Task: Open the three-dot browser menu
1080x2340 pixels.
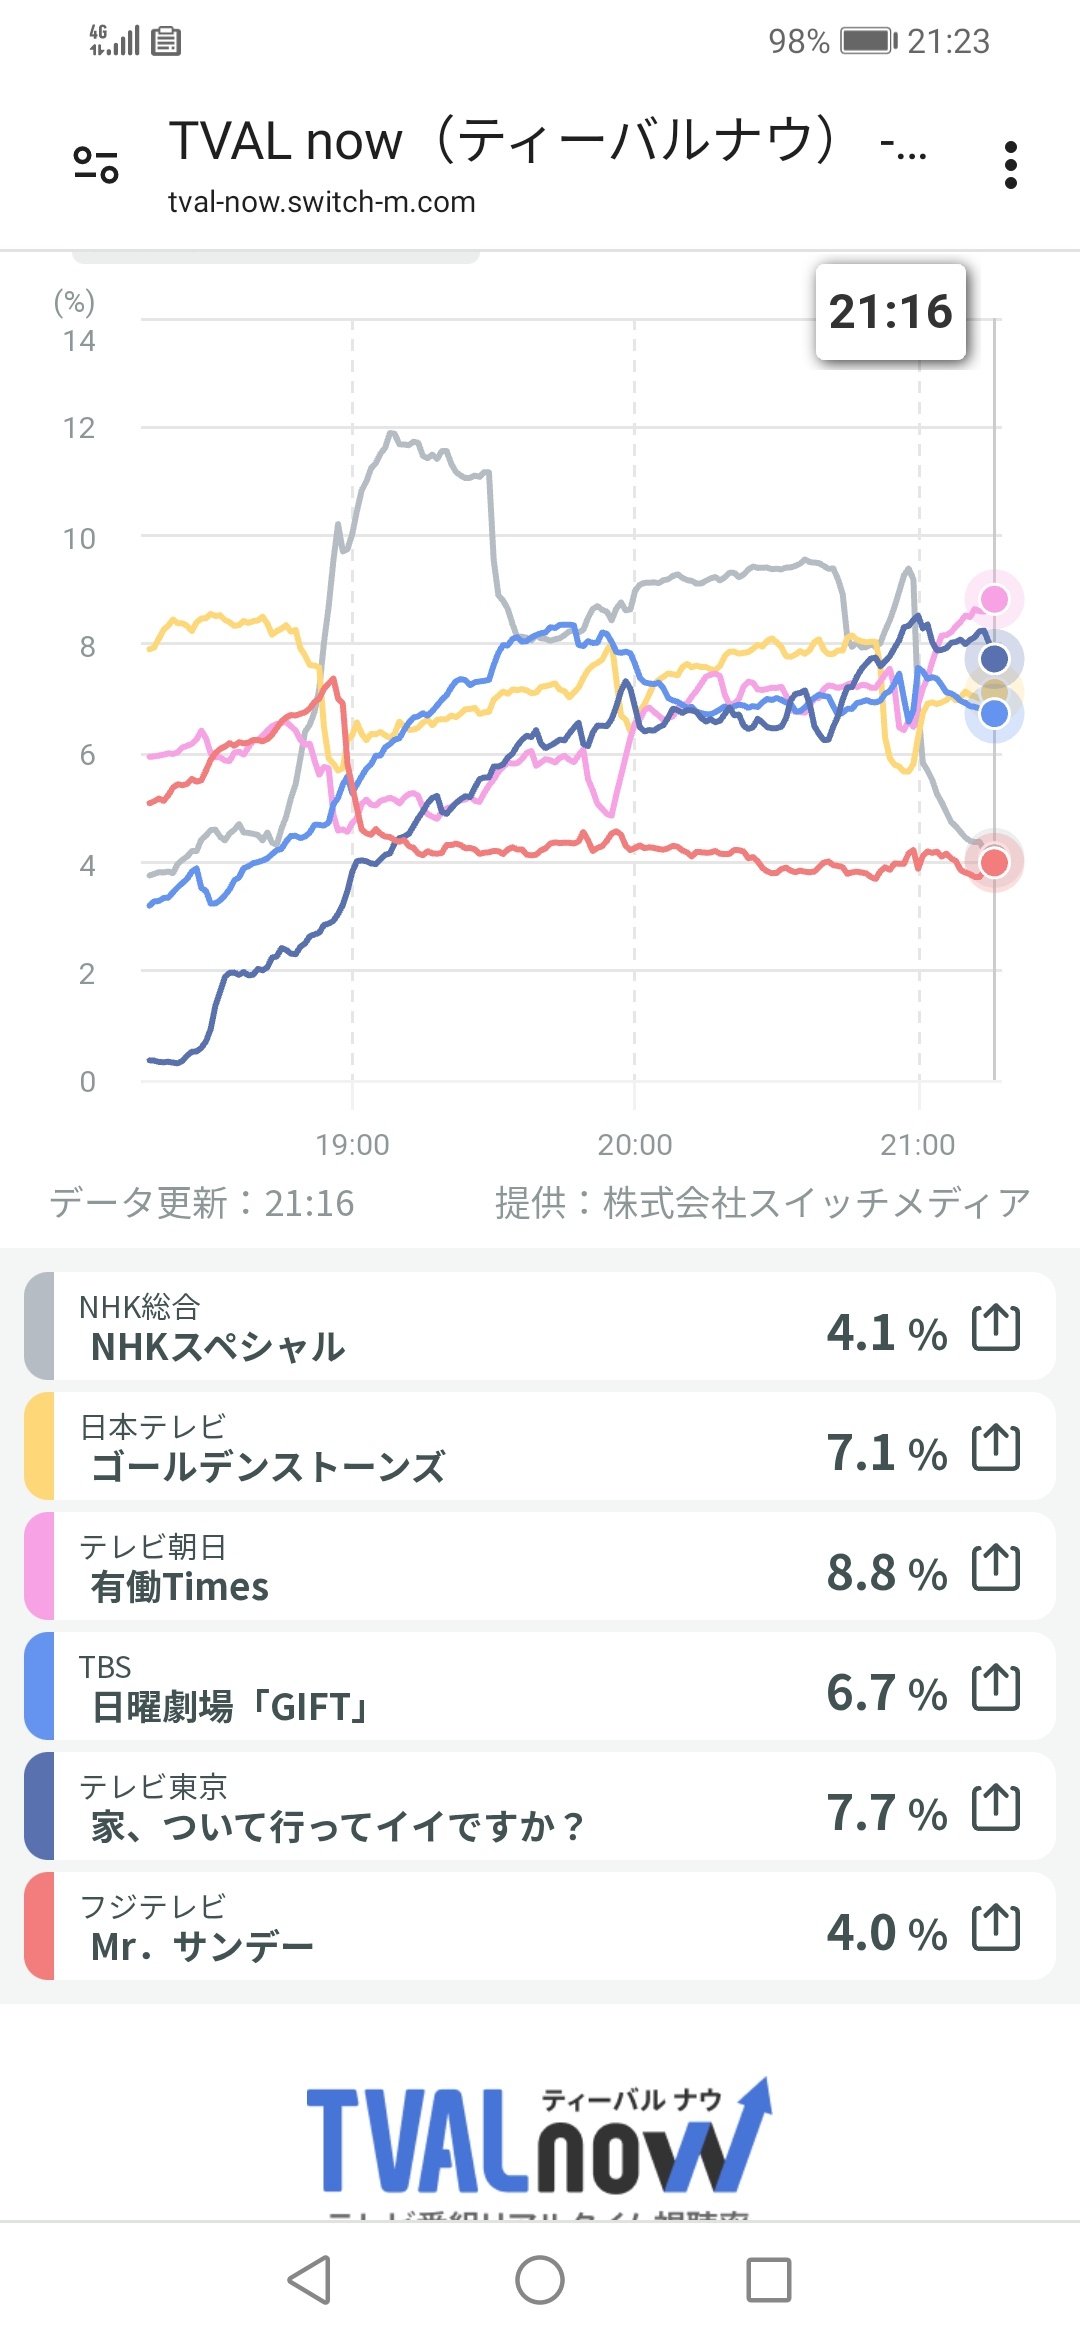Action: (x=1011, y=165)
